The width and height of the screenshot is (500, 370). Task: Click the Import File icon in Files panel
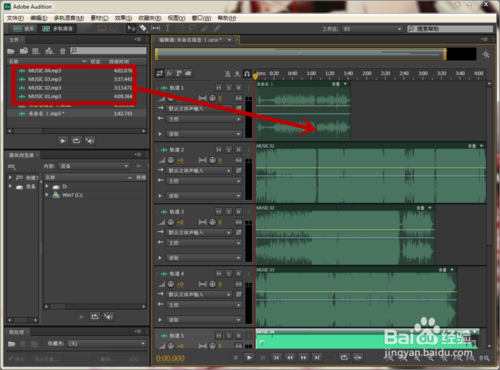(x=24, y=51)
